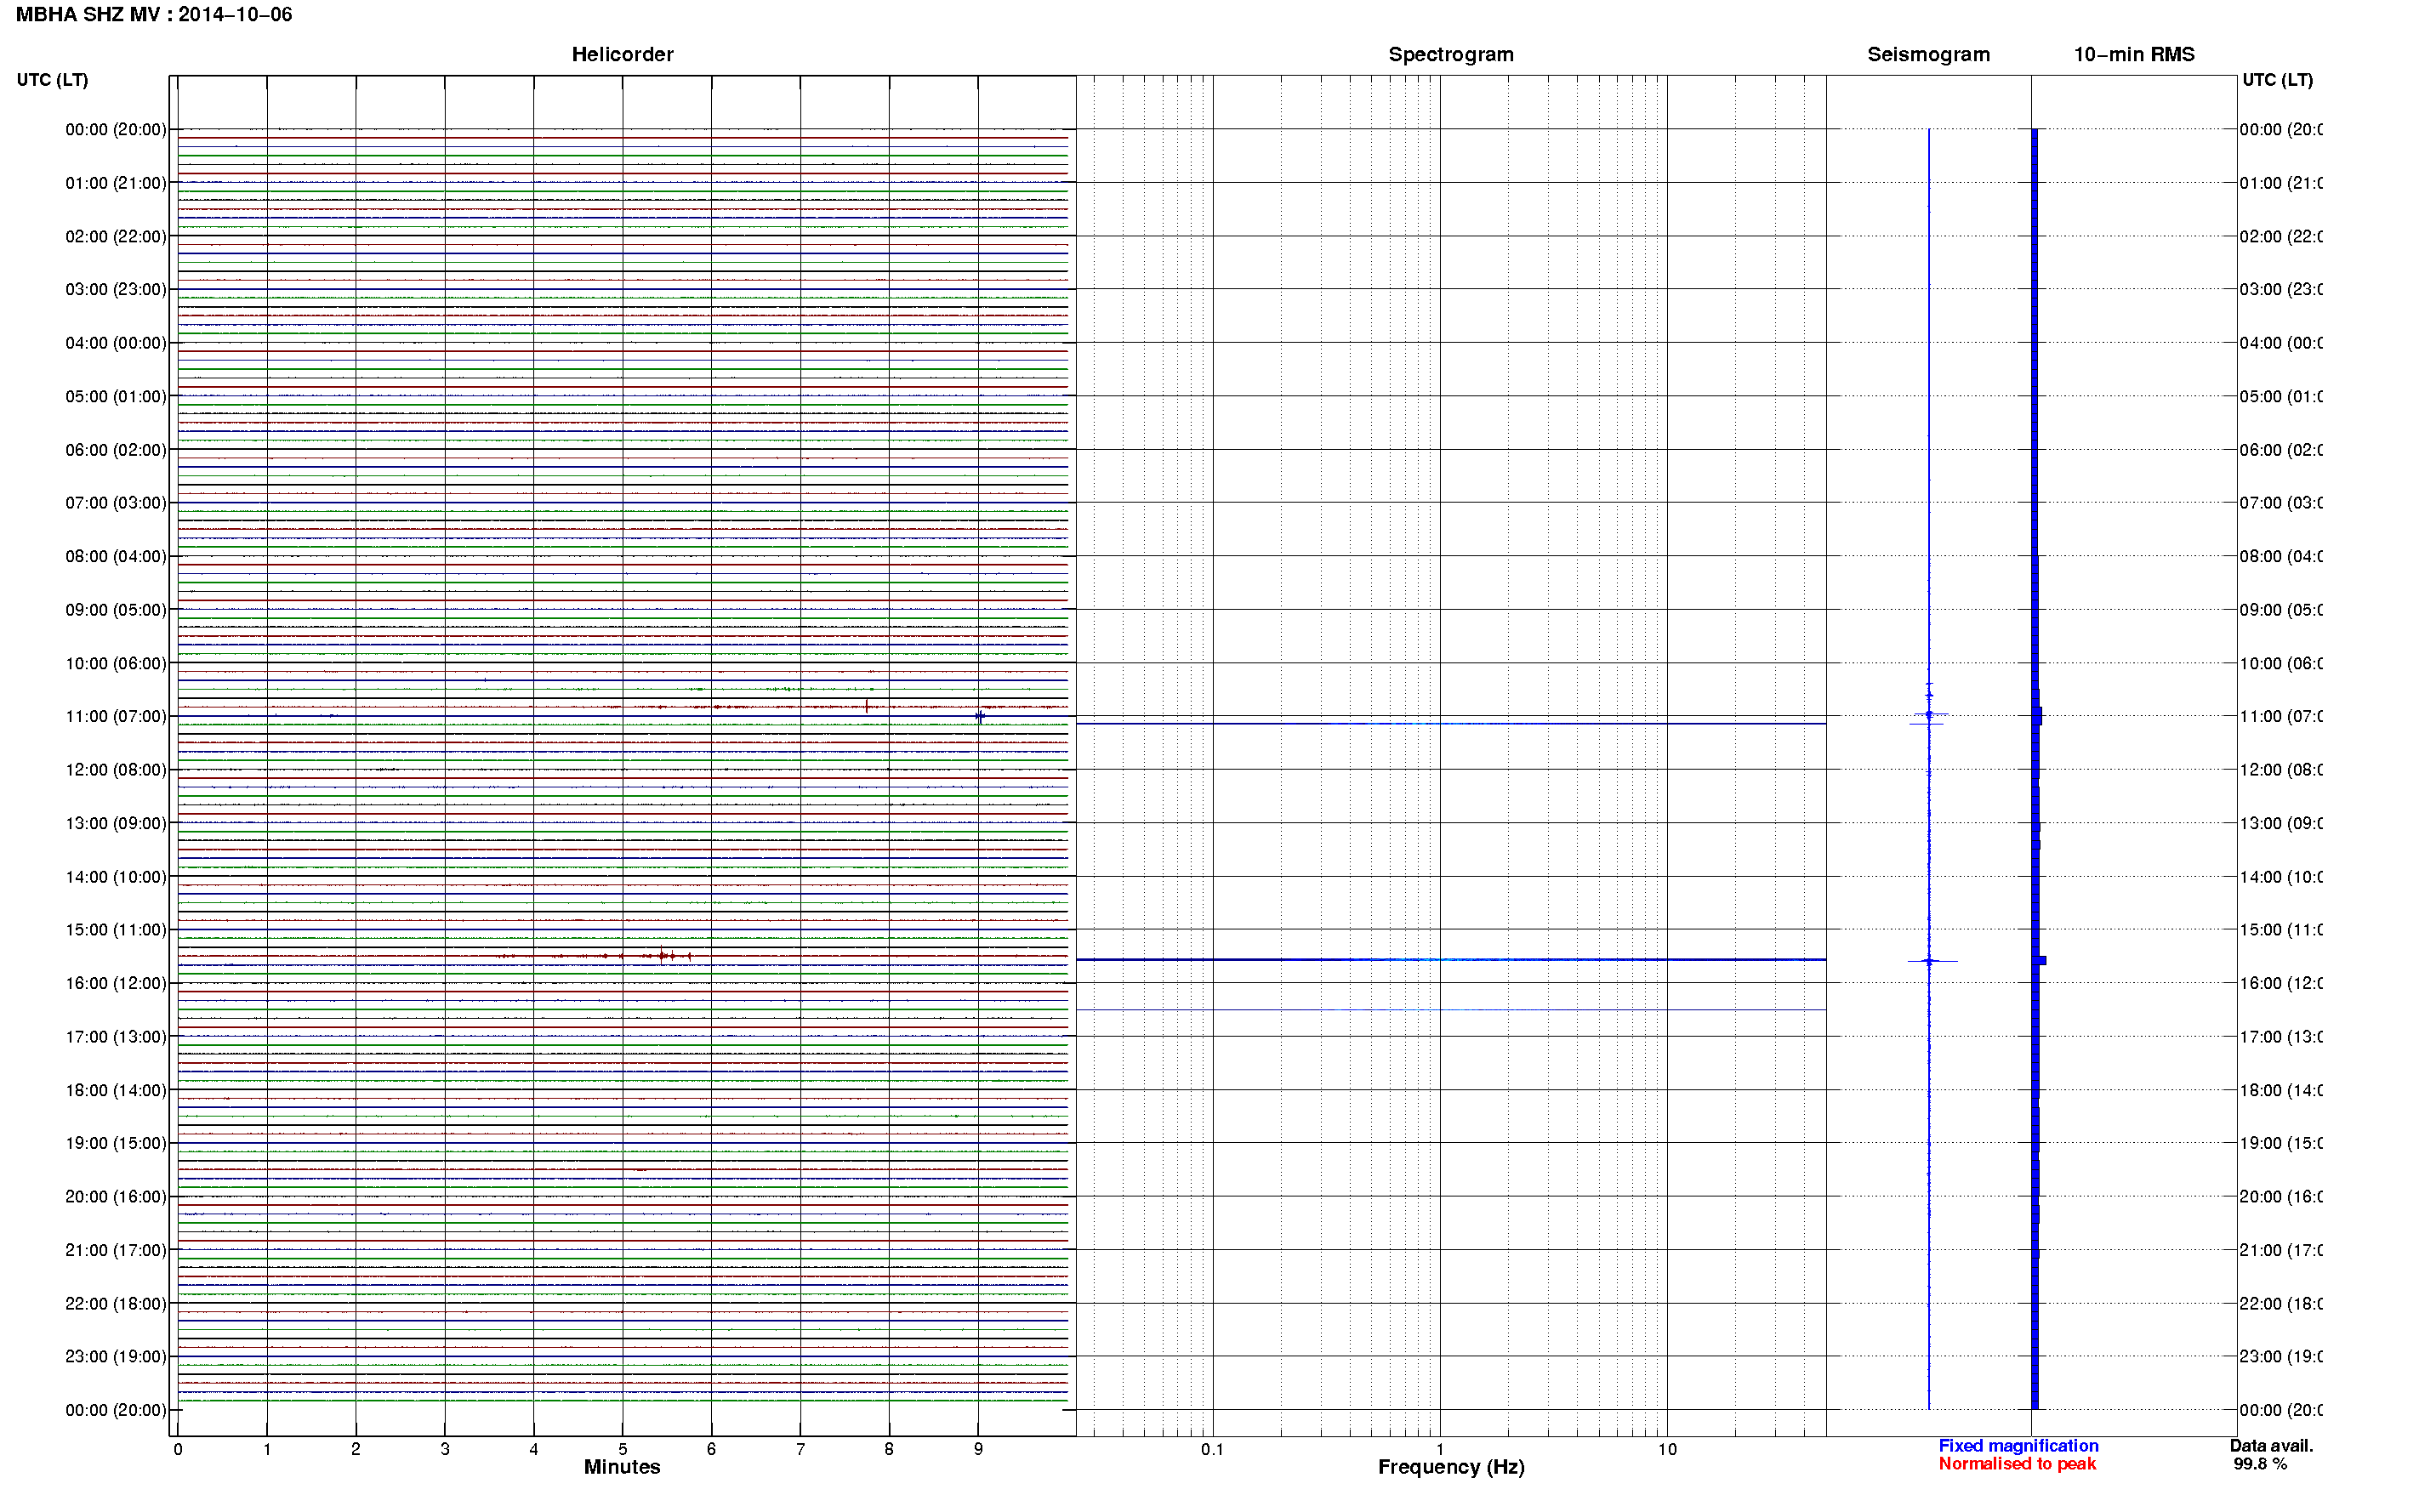Click the left time label '11:00 (07:00)'
Viewport: 2419px width, 1512px height.
[x=116, y=716]
